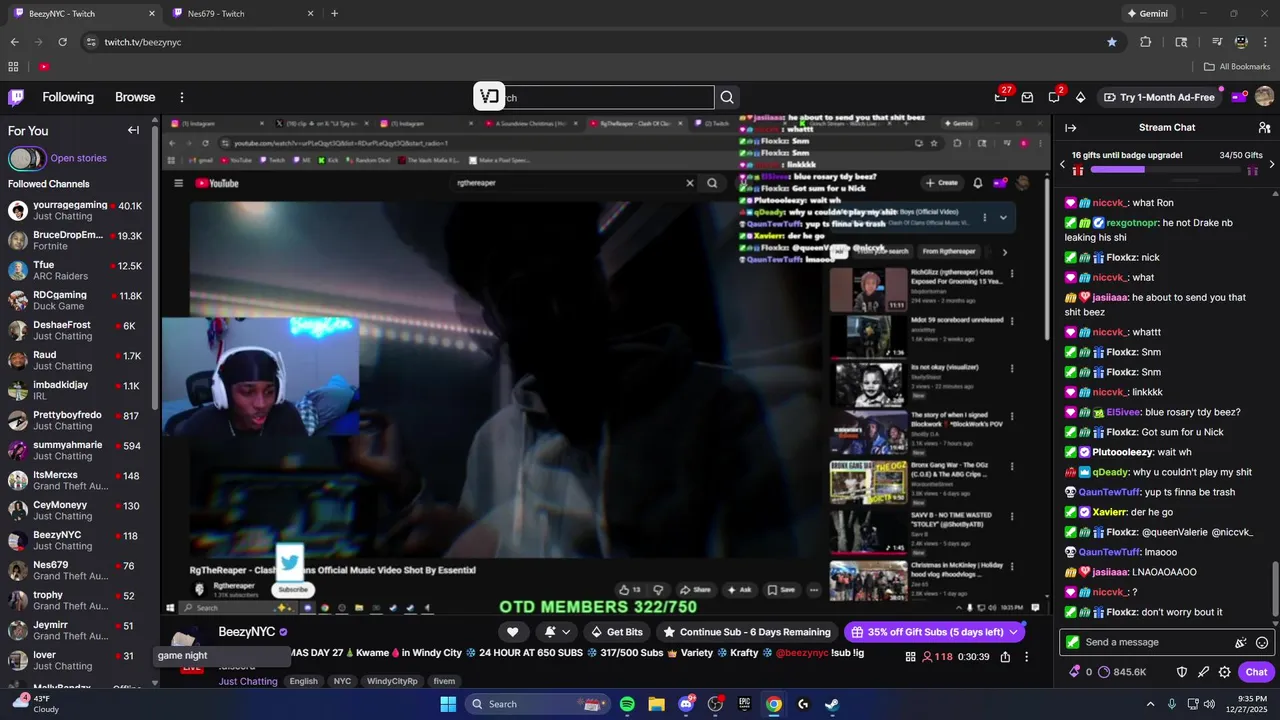
Task: Switch to the Nes679 - Twitch tab
Action: 242,14
